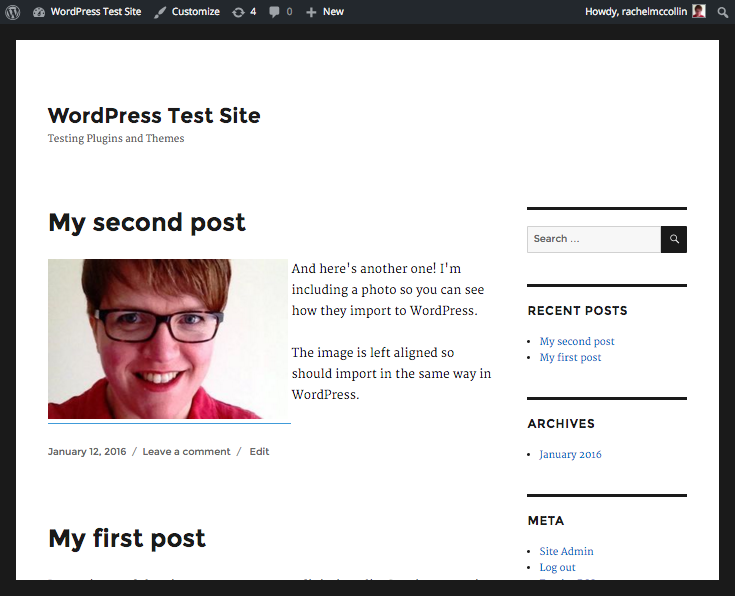Click the black sidebar search button

coord(674,239)
